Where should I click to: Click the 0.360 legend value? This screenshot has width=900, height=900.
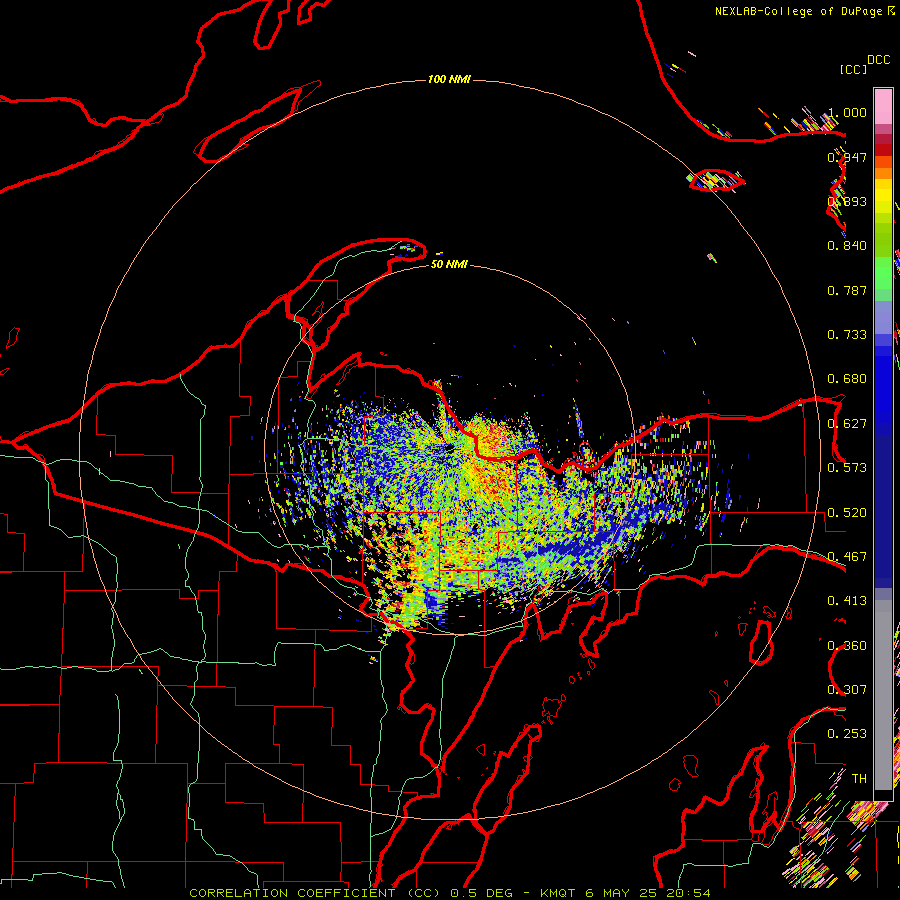click(x=847, y=646)
